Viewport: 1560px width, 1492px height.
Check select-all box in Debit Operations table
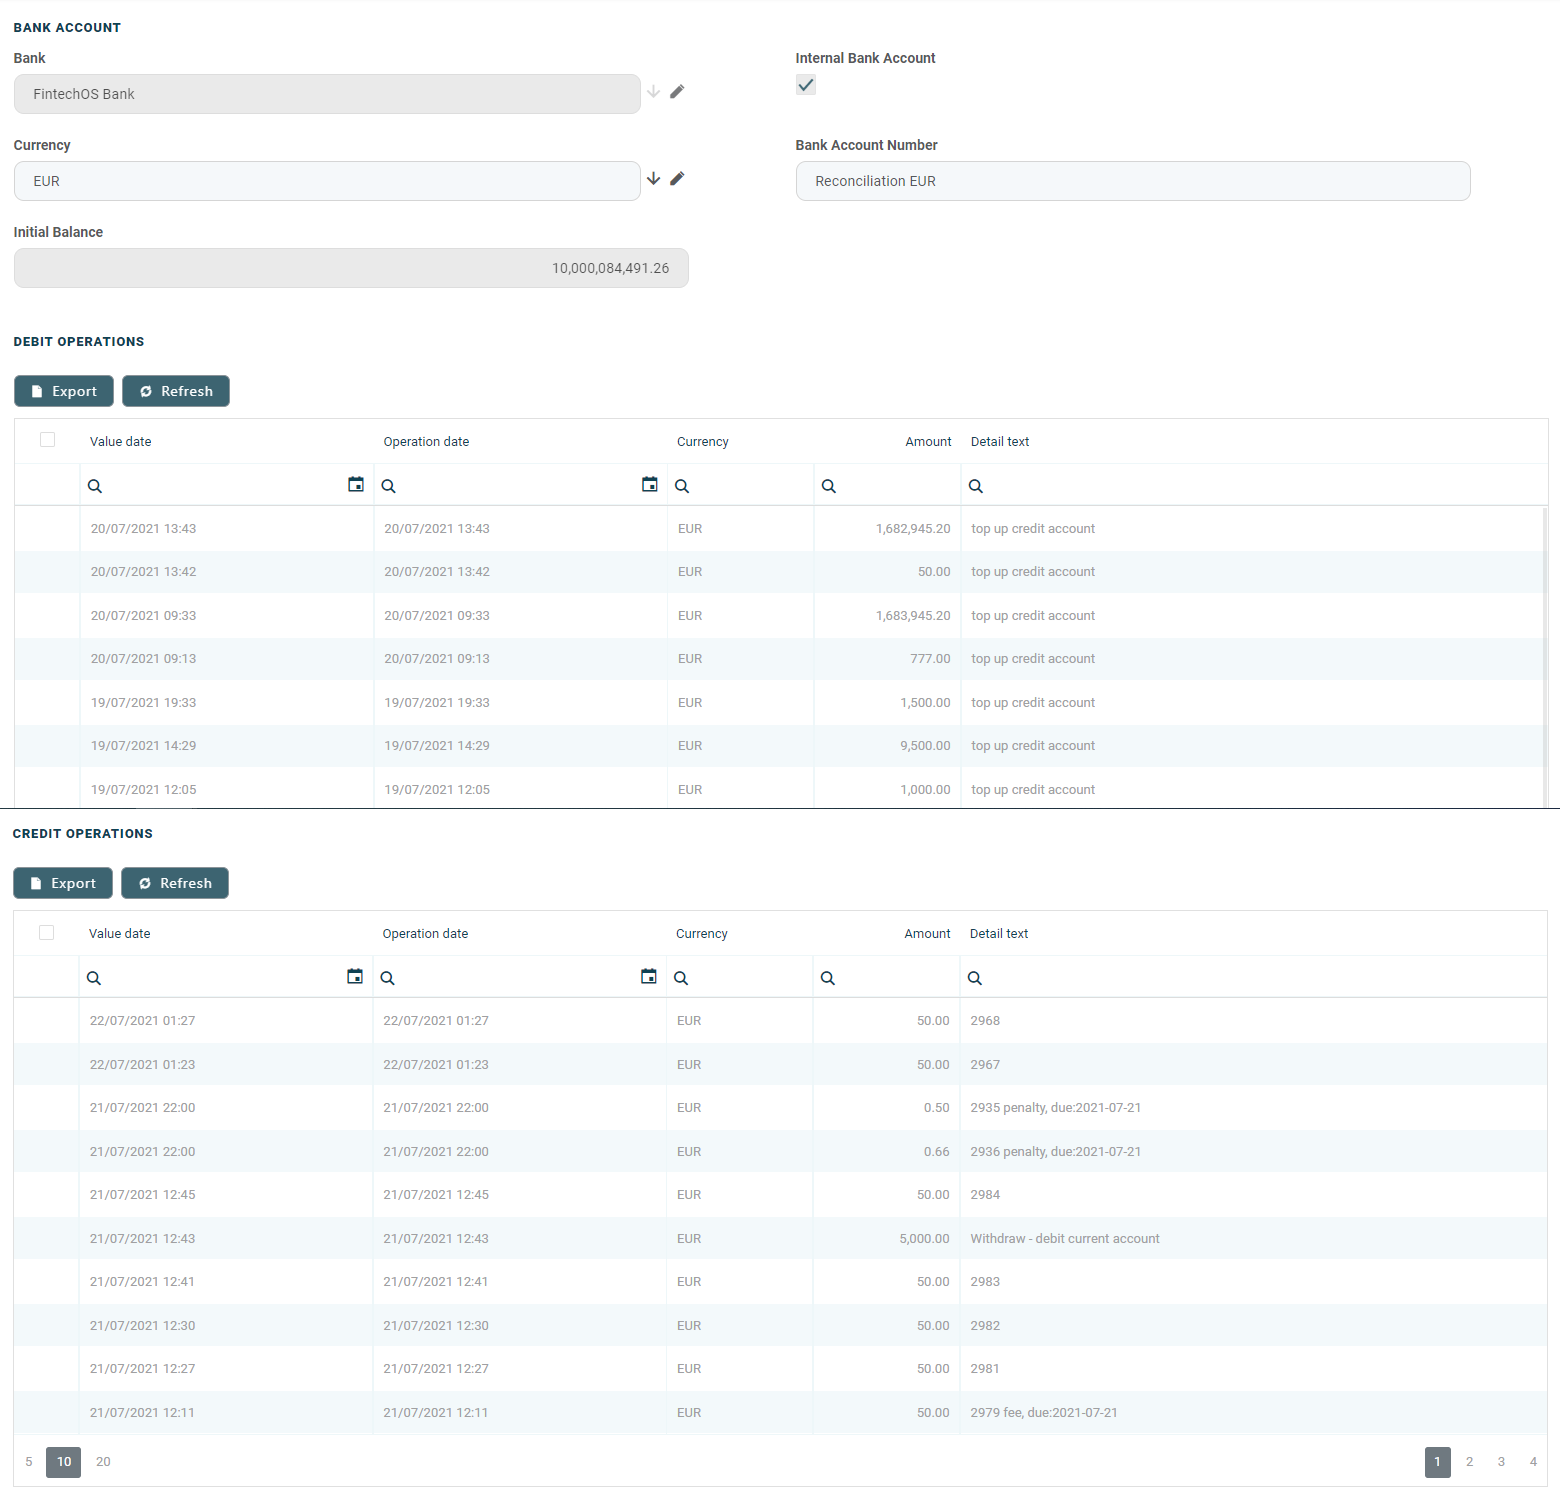[47, 440]
